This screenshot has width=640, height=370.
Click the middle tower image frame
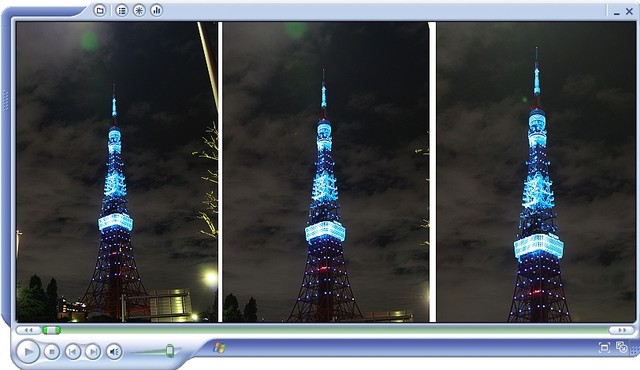pyautogui.click(x=326, y=172)
